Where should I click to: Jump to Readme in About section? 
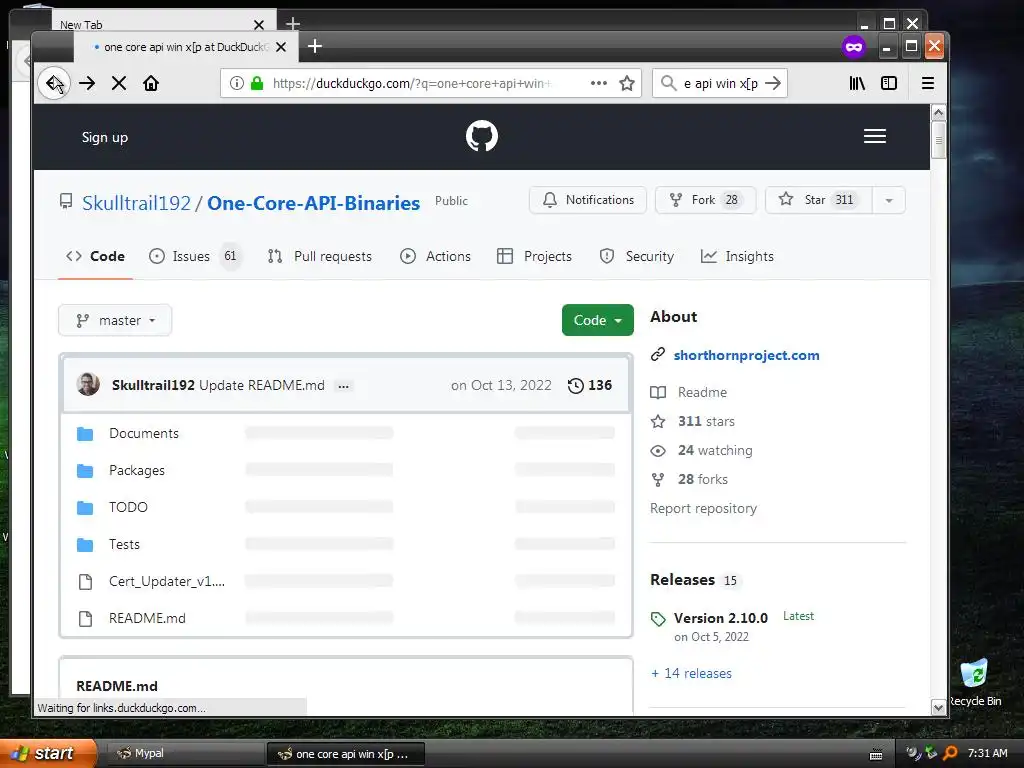tap(702, 392)
